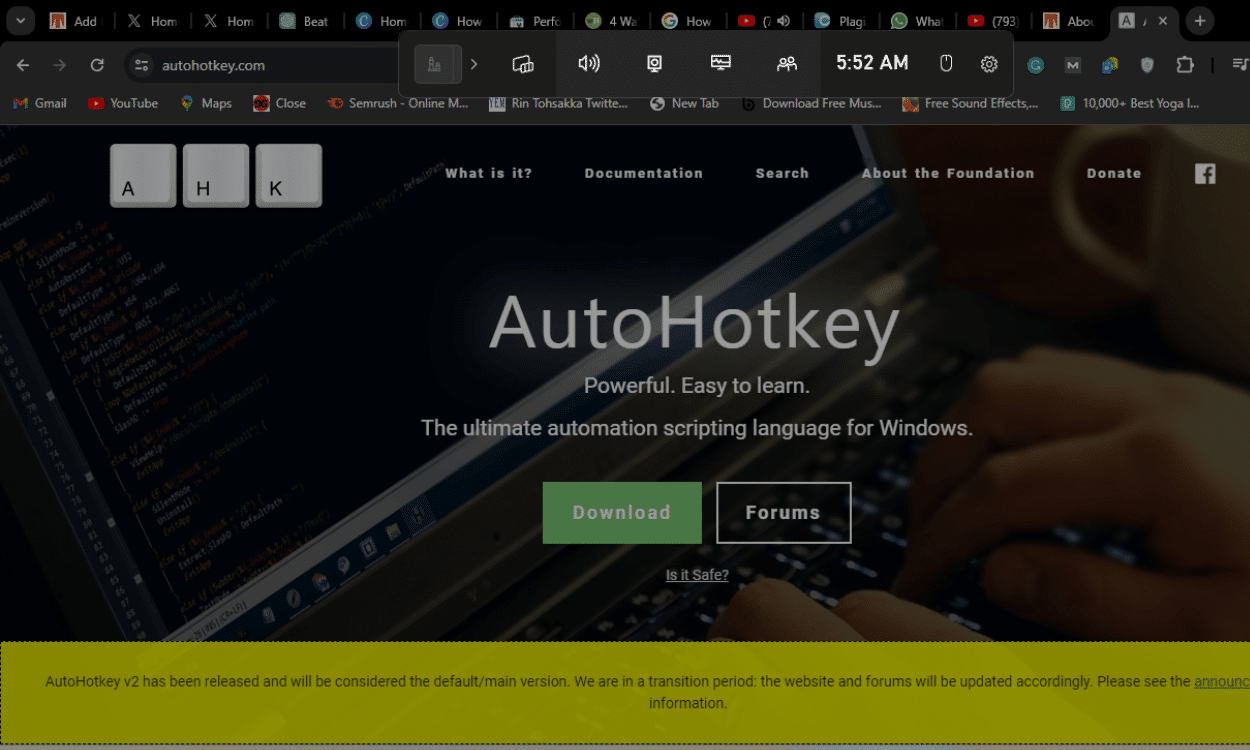Expand the Chrome tab search dropdown

[x=20, y=21]
